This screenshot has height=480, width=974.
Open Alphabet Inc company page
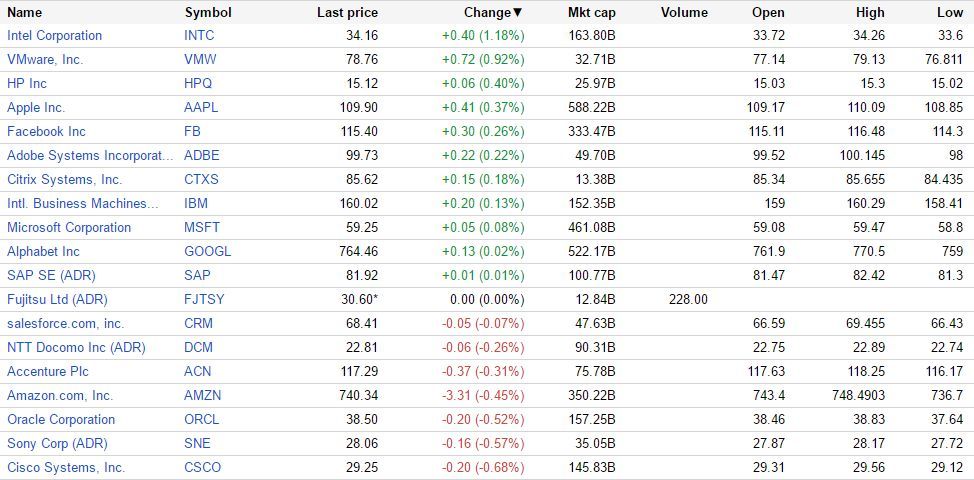(43, 251)
